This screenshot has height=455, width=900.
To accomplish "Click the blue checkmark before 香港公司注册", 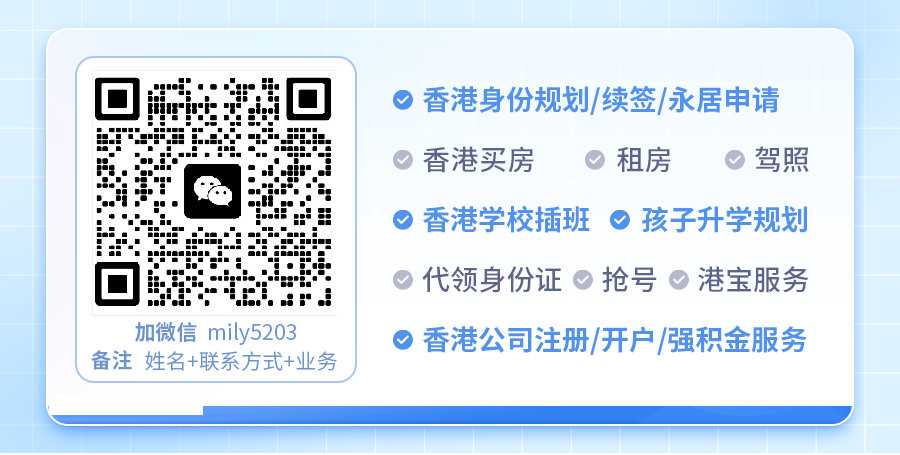I will click(402, 340).
